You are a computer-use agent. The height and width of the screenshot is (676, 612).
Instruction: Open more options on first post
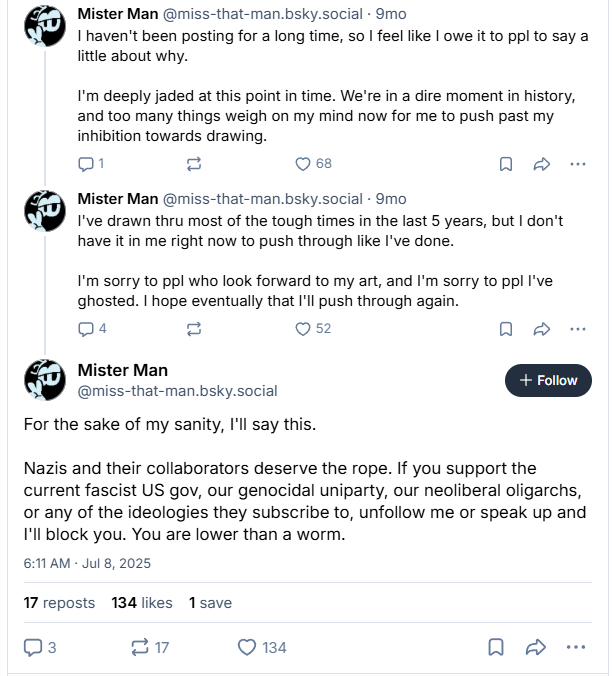point(577,163)
